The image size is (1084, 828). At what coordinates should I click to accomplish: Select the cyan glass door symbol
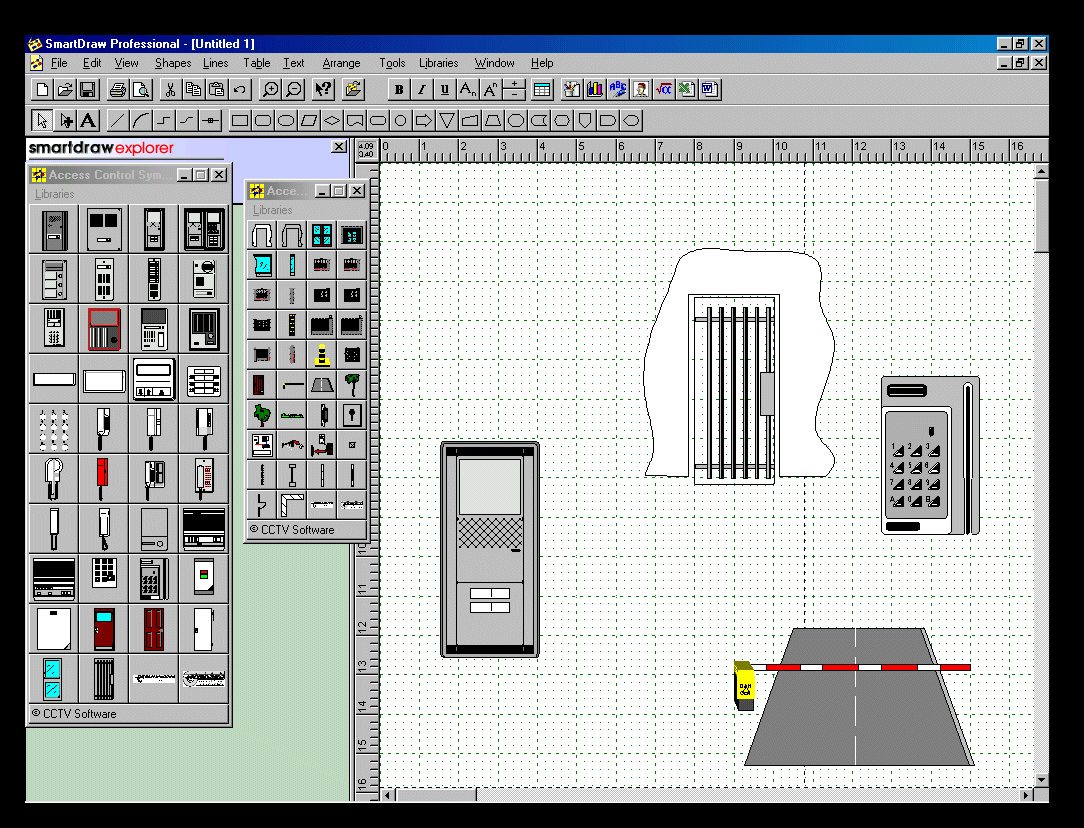(x=53, y=679)
